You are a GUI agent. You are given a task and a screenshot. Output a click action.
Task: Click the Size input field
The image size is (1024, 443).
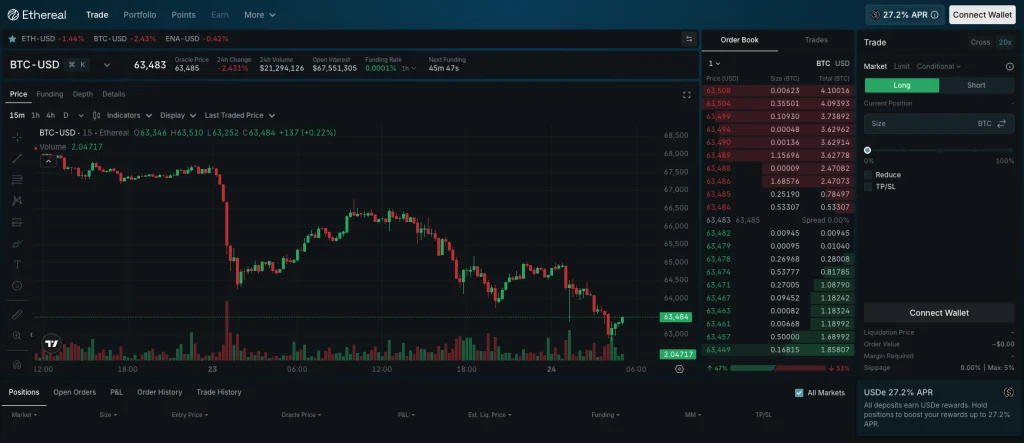(938, 123)
